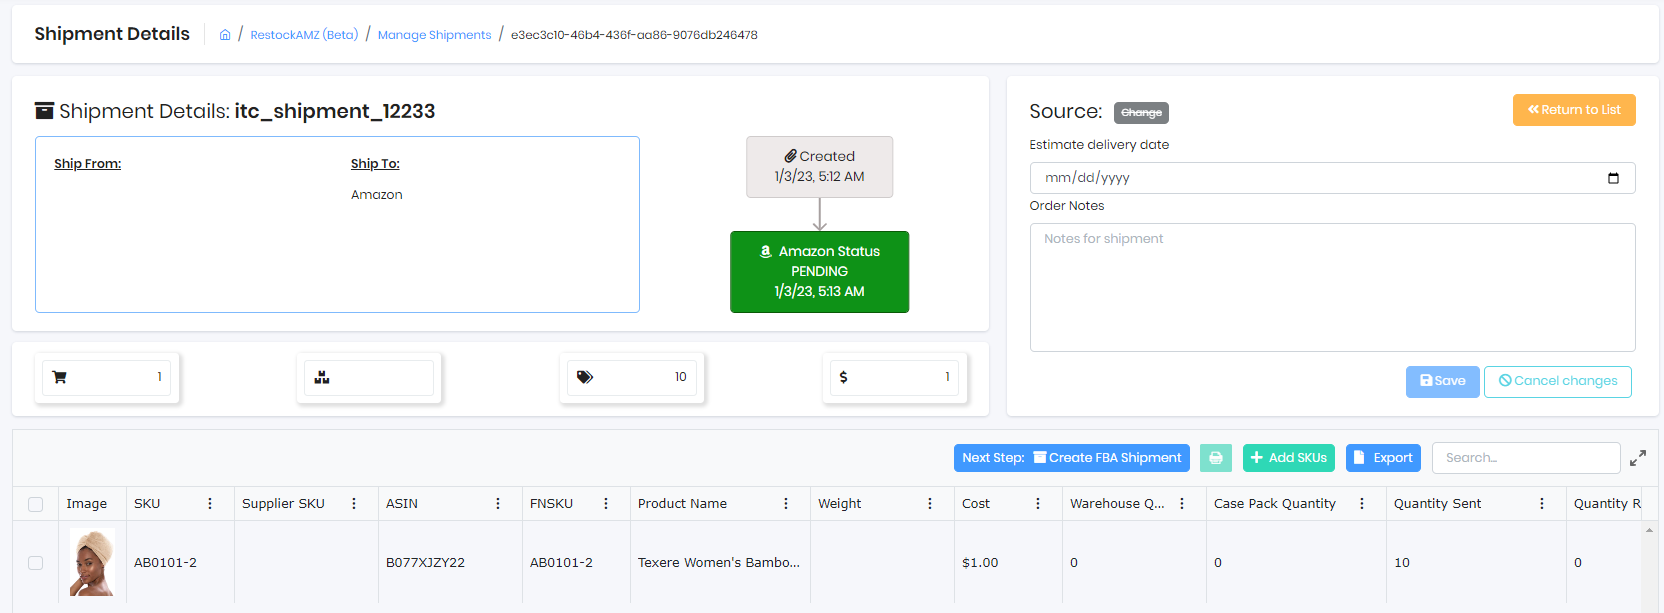Click the B077XJZY22 ASIN cell
This screenshot has height=613, width=1664.
[x=425, y=563]
